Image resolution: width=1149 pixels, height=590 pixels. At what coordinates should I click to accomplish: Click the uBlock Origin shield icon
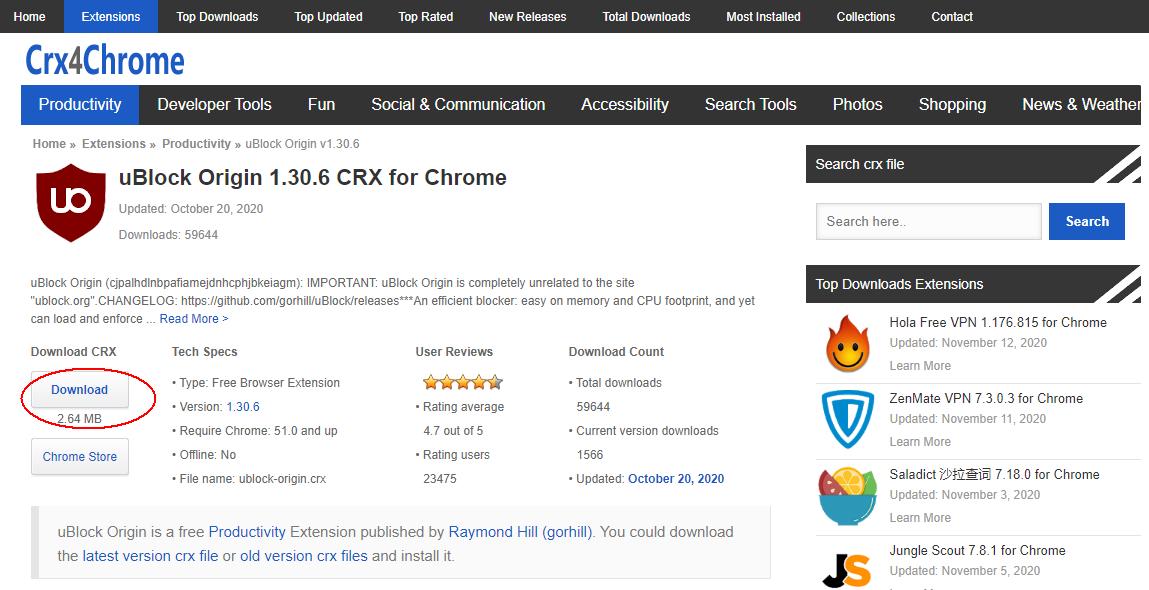[70, 203]
